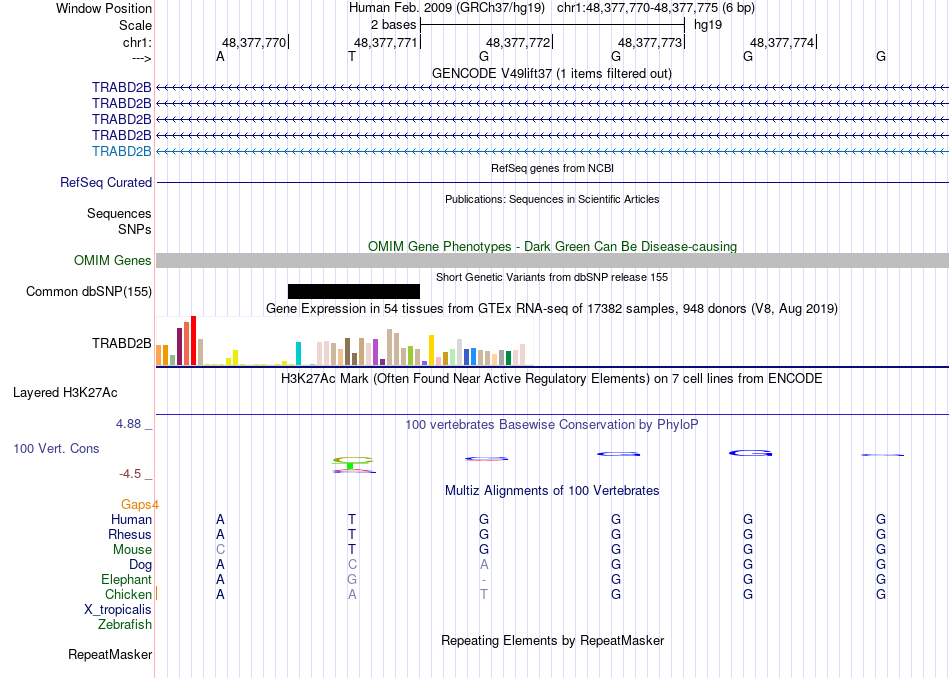Click the Layered H3K27Ac track label

(x=65, y=393)
